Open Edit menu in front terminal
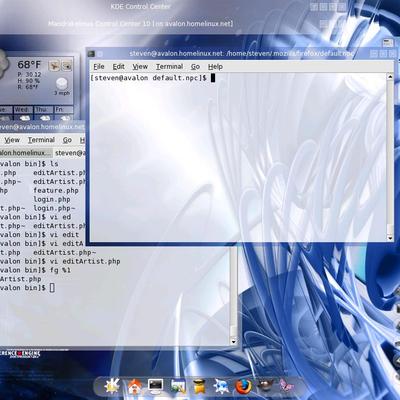400x400 pixels. [x=118, y=67]
